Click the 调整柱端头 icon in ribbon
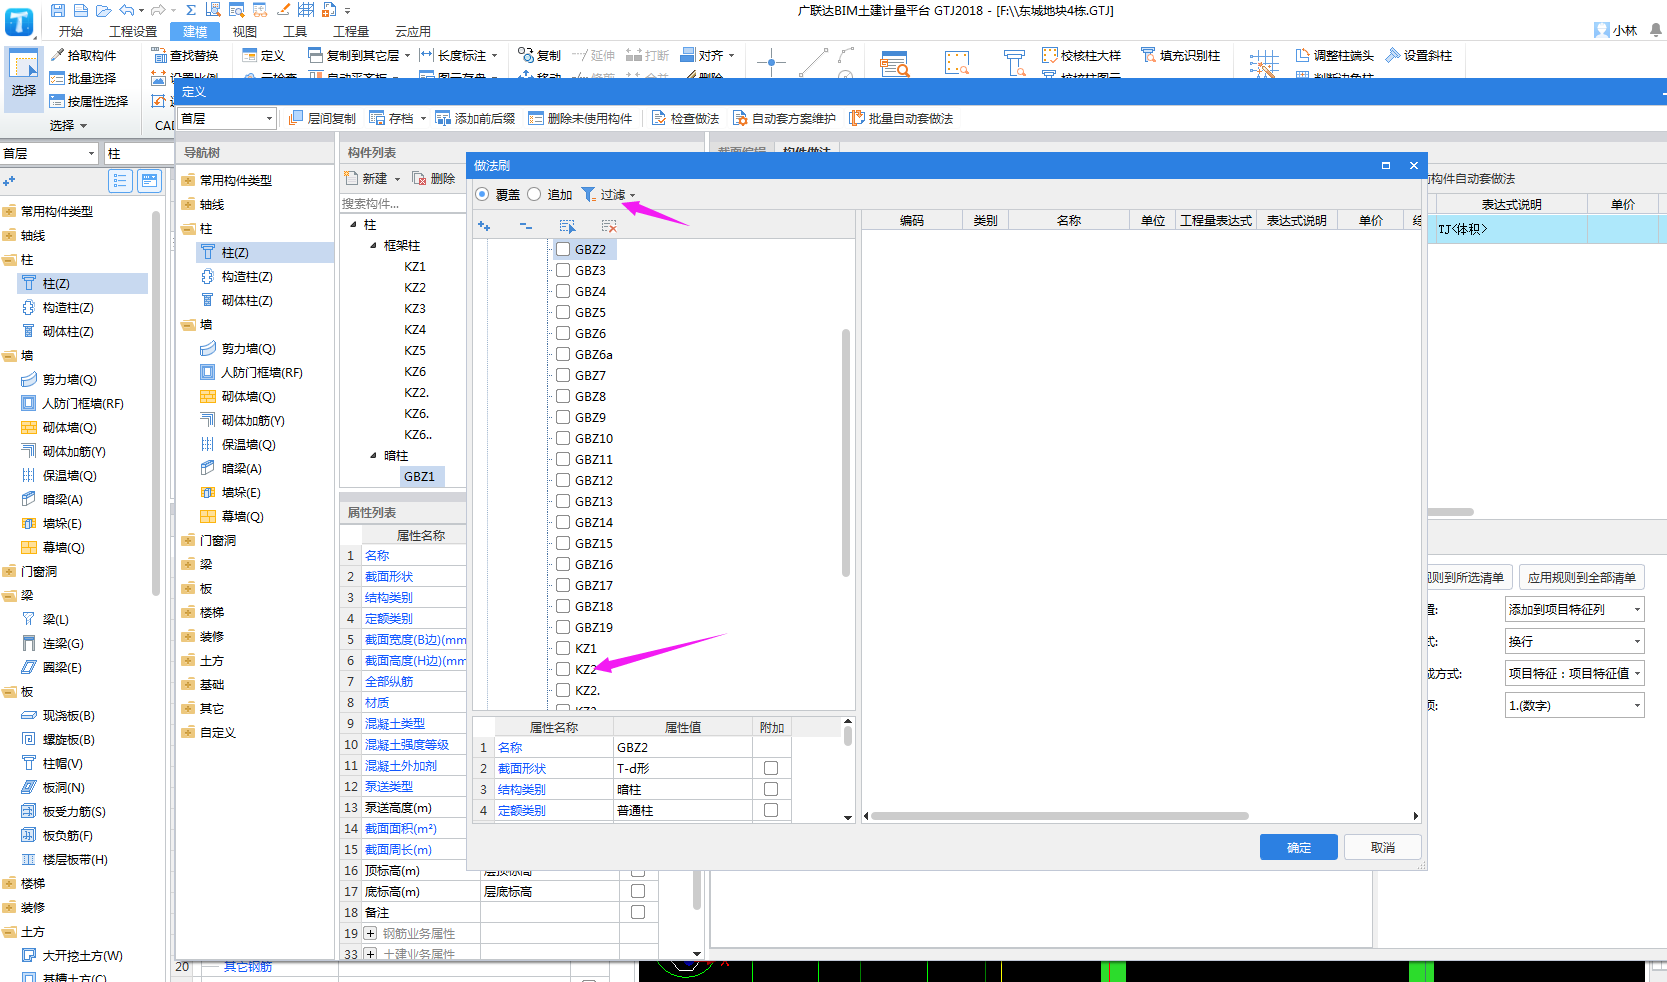The width and height of the screenshot is (1667, 982). pos(1302,55)
